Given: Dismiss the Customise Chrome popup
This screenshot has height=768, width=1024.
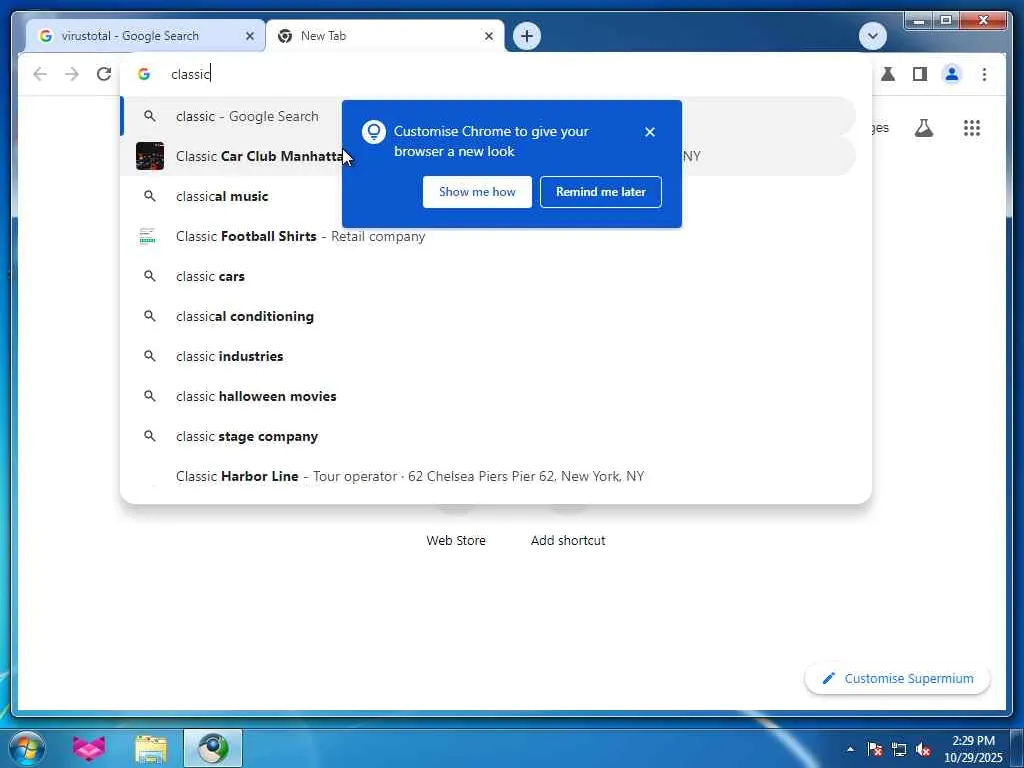Looking at the screenshot, I should 649,132.
